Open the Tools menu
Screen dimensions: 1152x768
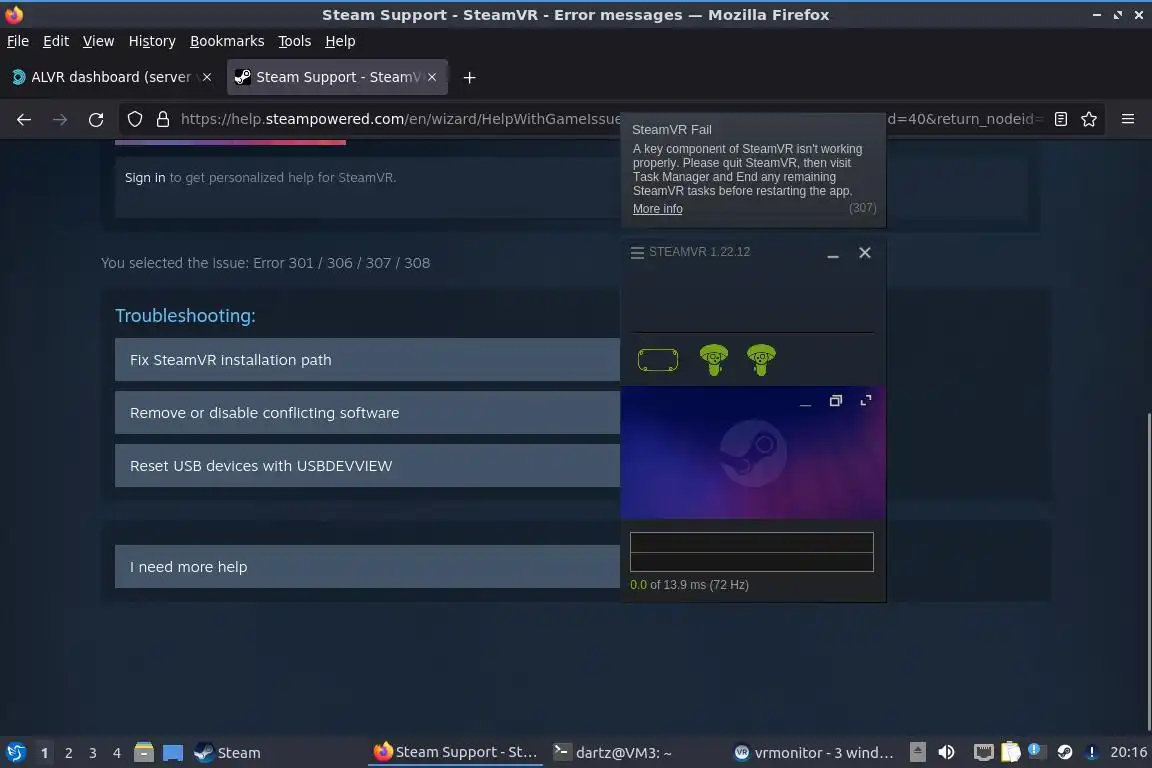point(295,41)
